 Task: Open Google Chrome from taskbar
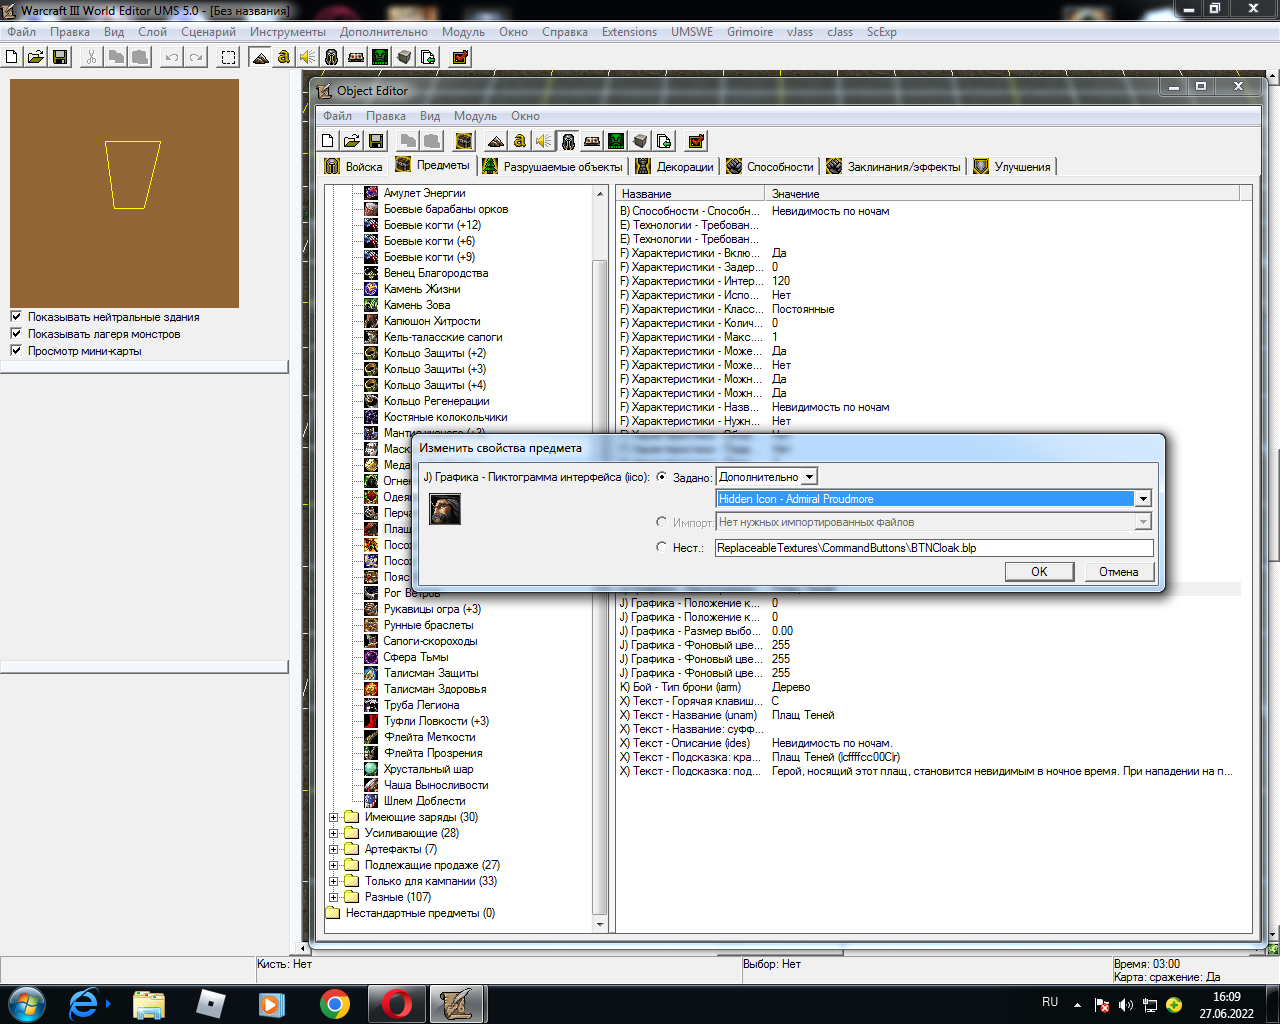(334, 1004)
